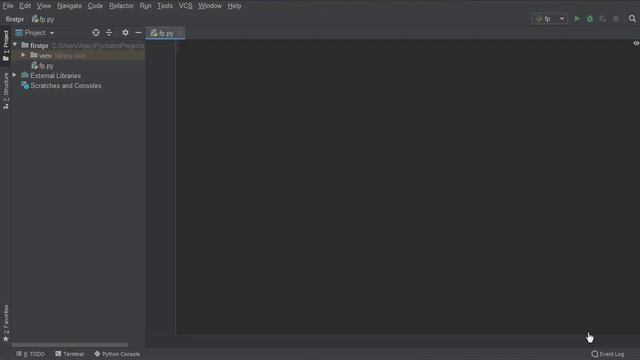Open the Python Console tool window

click(x=117, y=354)
